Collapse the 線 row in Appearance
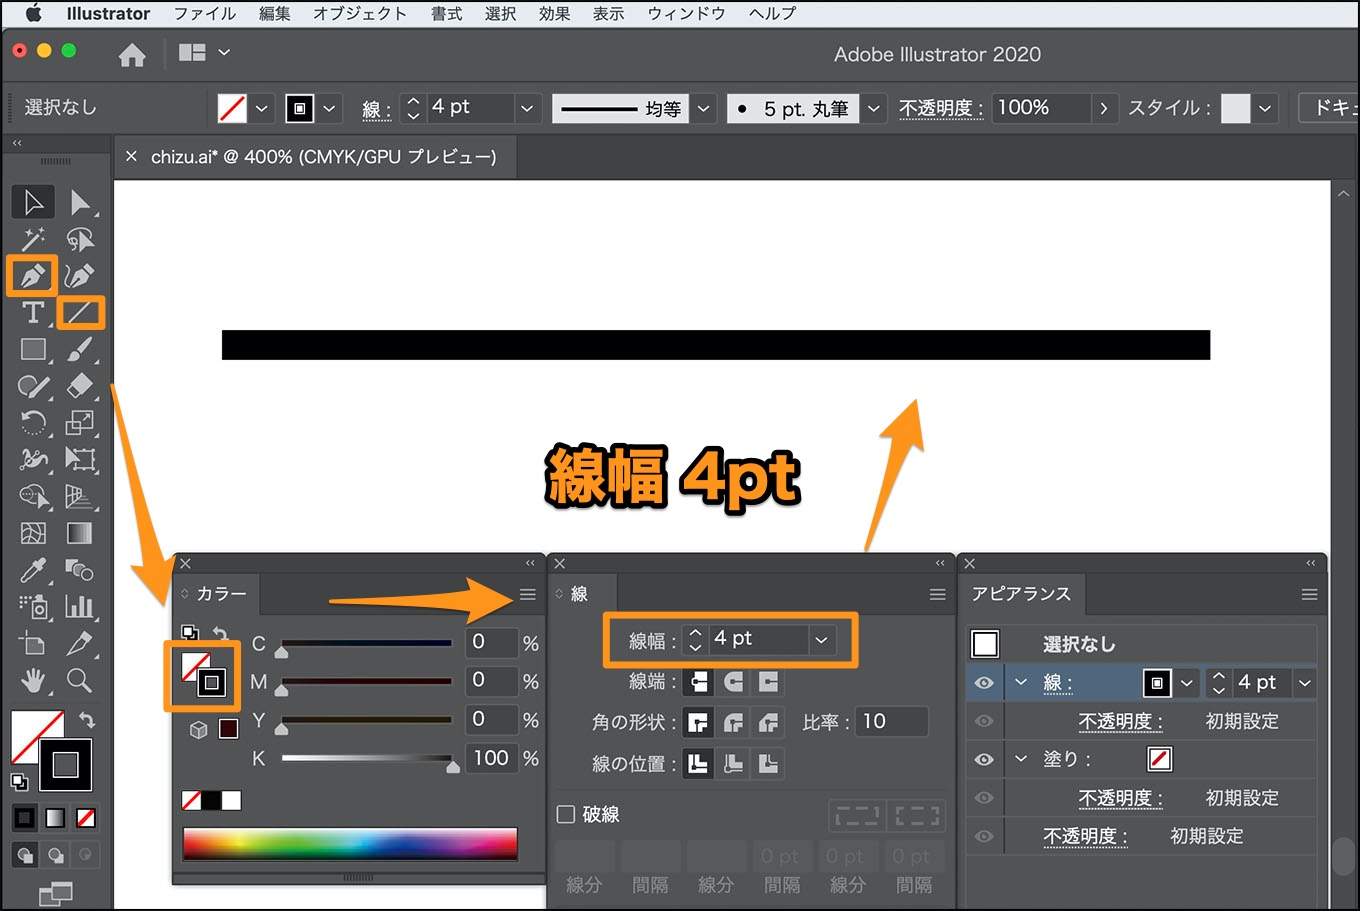Screen dimensions: 1360x911 point(1021,682)
